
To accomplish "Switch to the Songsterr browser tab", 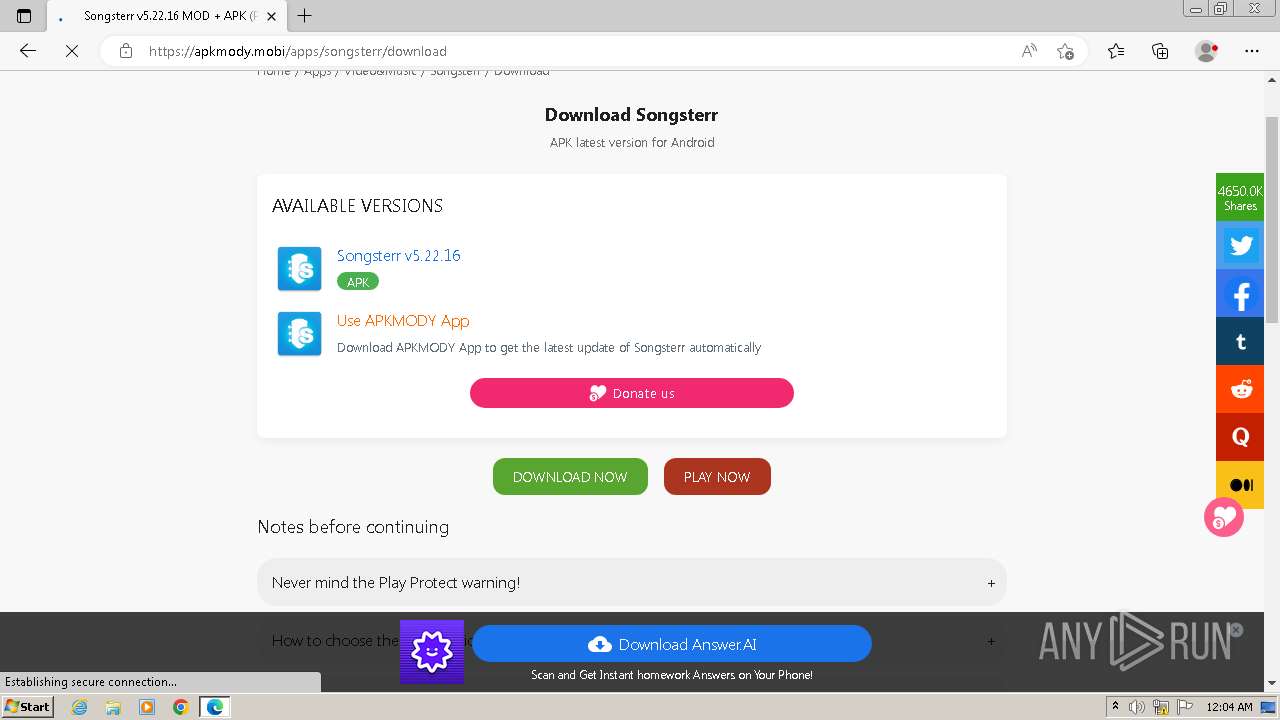I will 166,16.
